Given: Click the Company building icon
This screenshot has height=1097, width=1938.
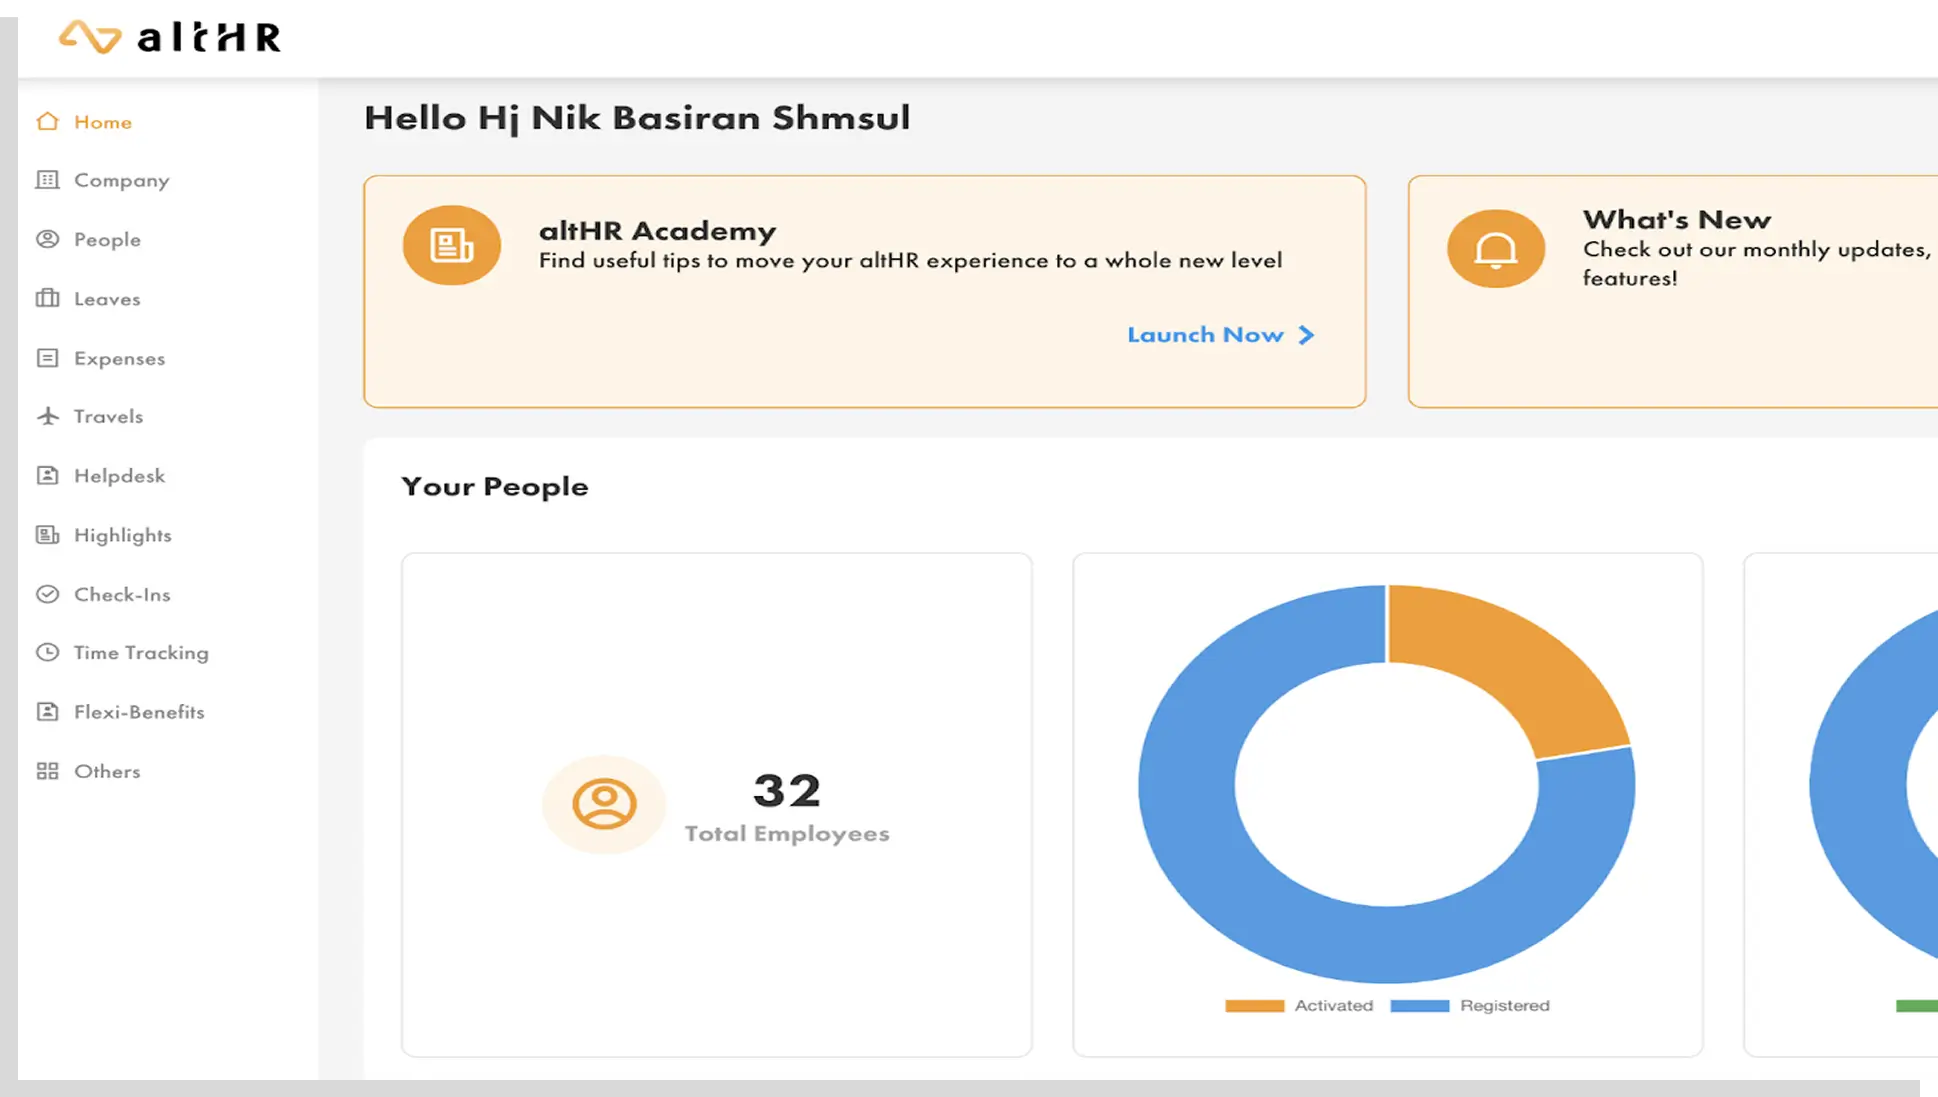Looking at the screenshot, I should pos(47,180).
